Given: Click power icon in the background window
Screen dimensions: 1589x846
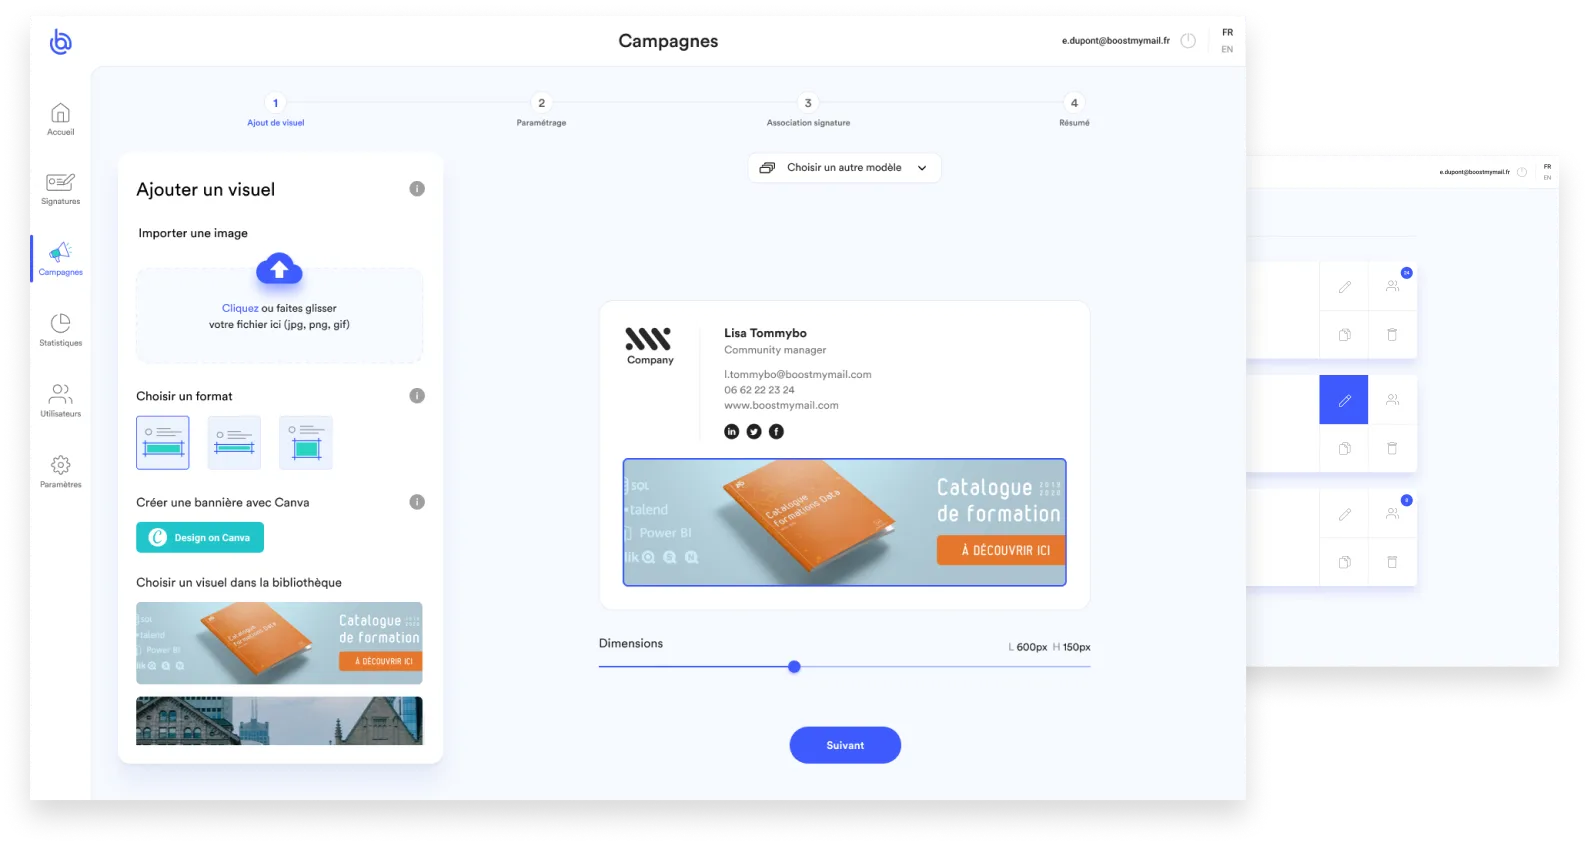Looking at the screenshot, I should (1522, 172).
